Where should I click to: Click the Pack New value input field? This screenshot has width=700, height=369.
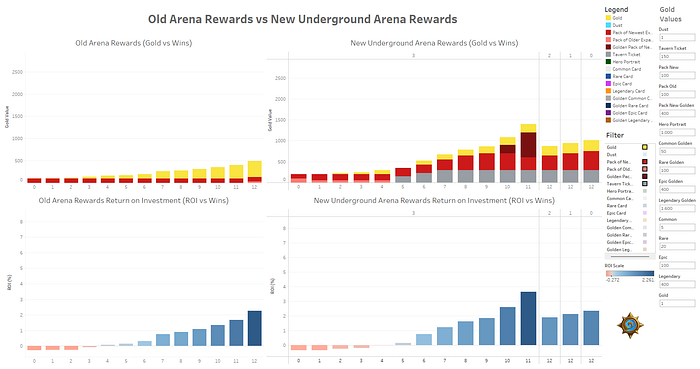[x=677, y=75]
